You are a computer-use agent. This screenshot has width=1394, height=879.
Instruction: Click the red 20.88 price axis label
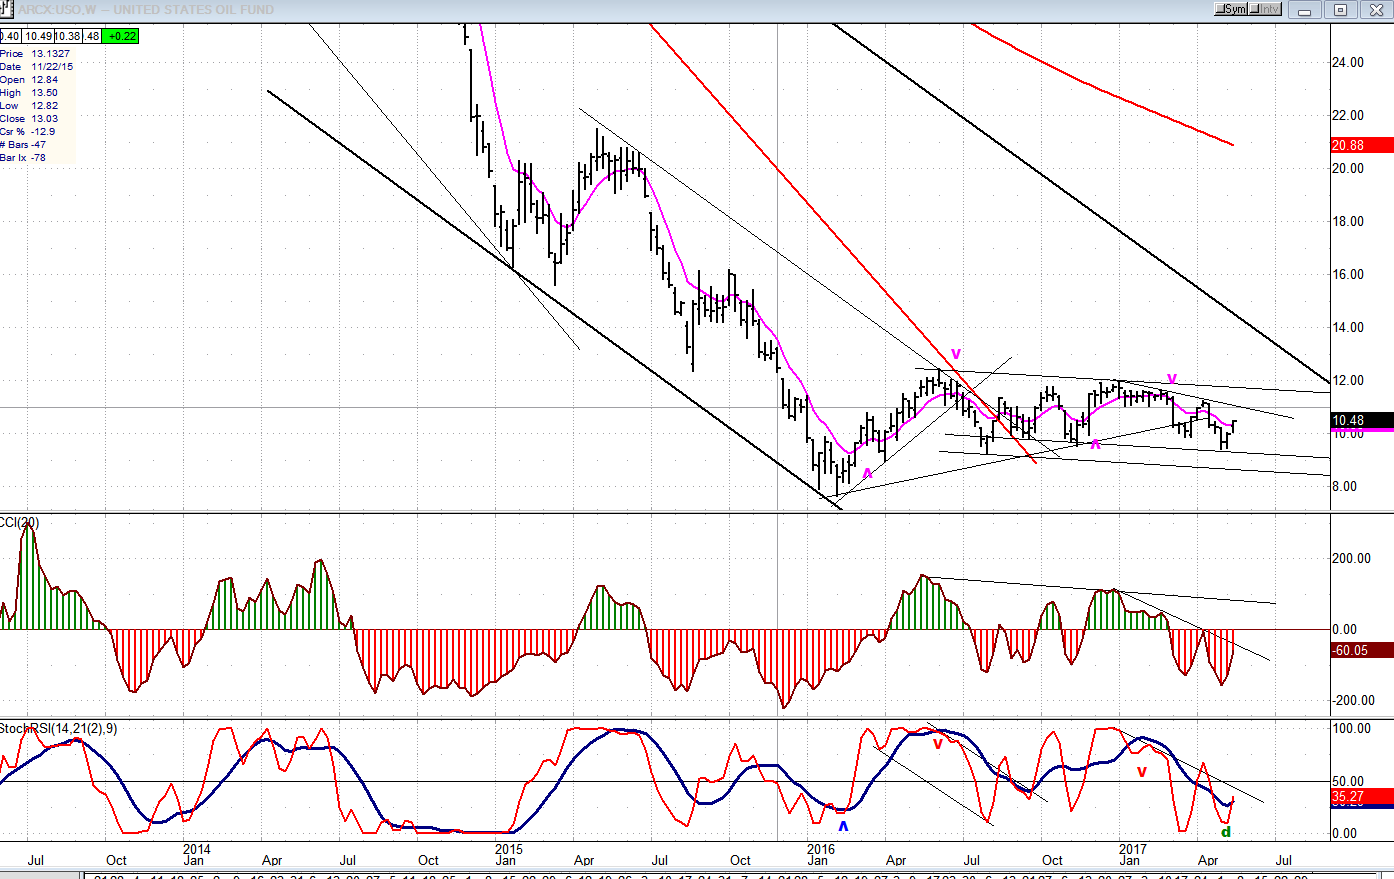click(1360, 145)
